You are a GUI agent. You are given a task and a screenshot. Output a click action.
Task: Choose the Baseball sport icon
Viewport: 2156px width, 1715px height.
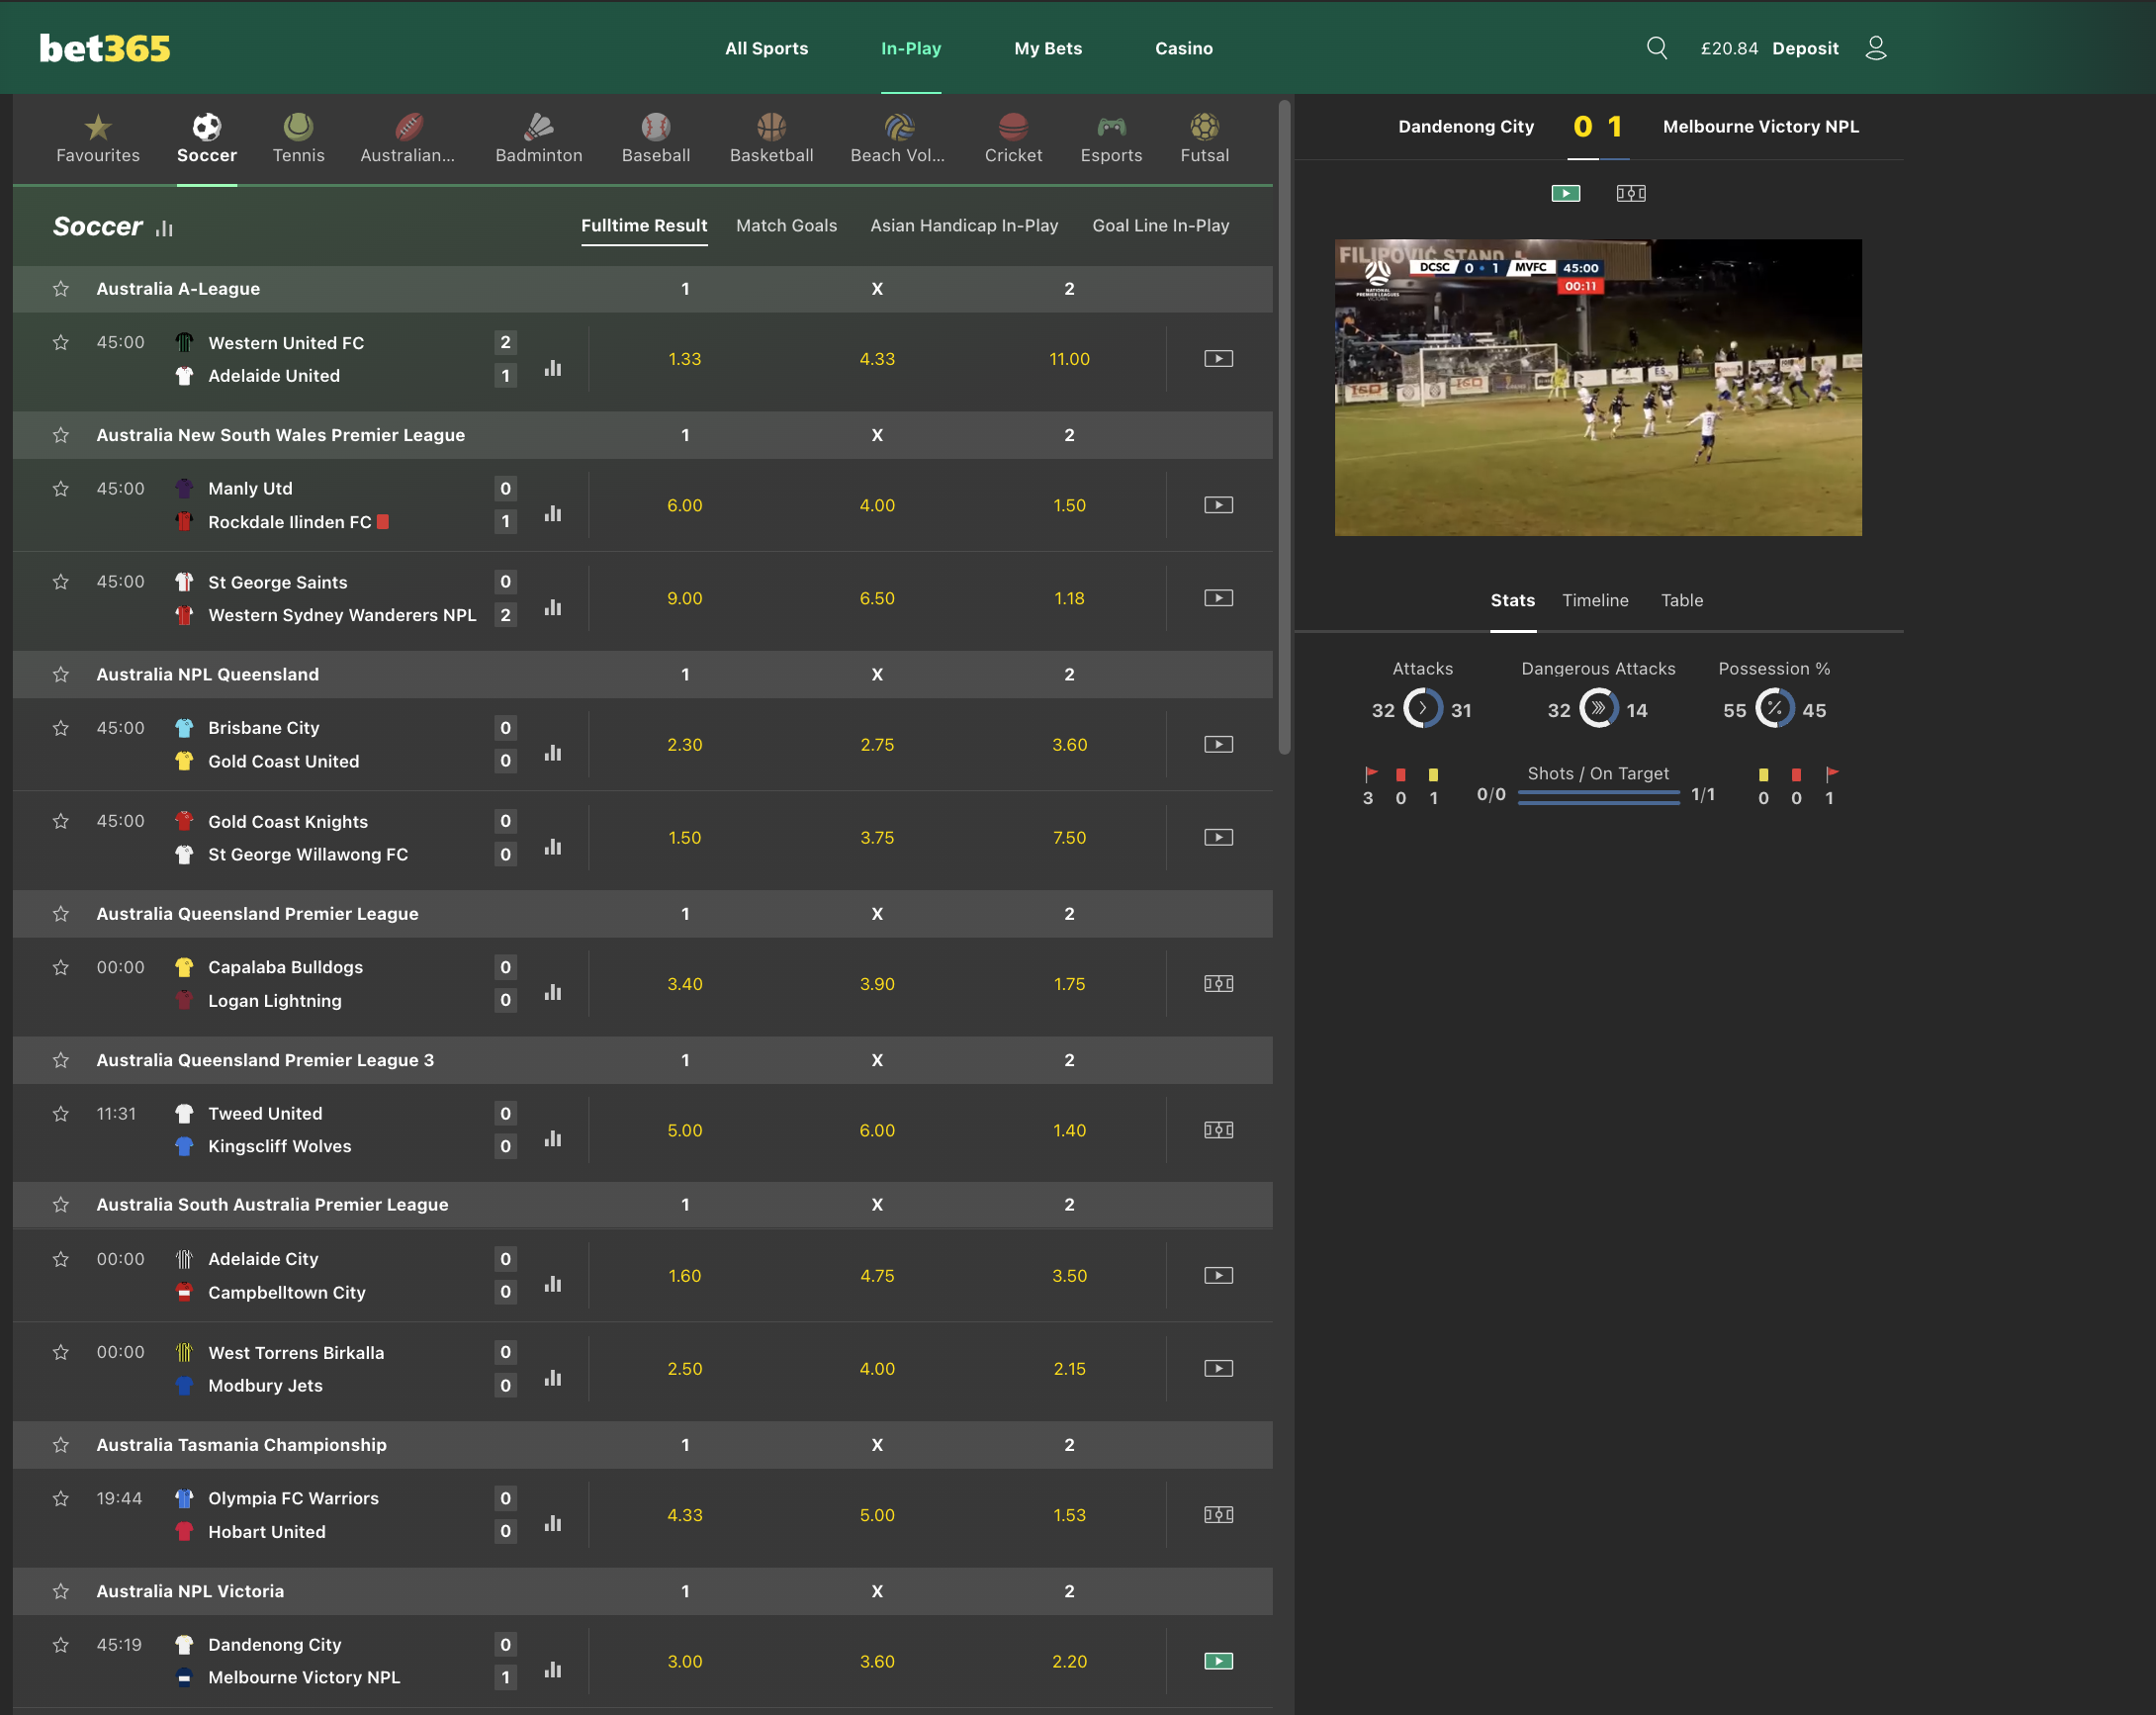[655, 138]
